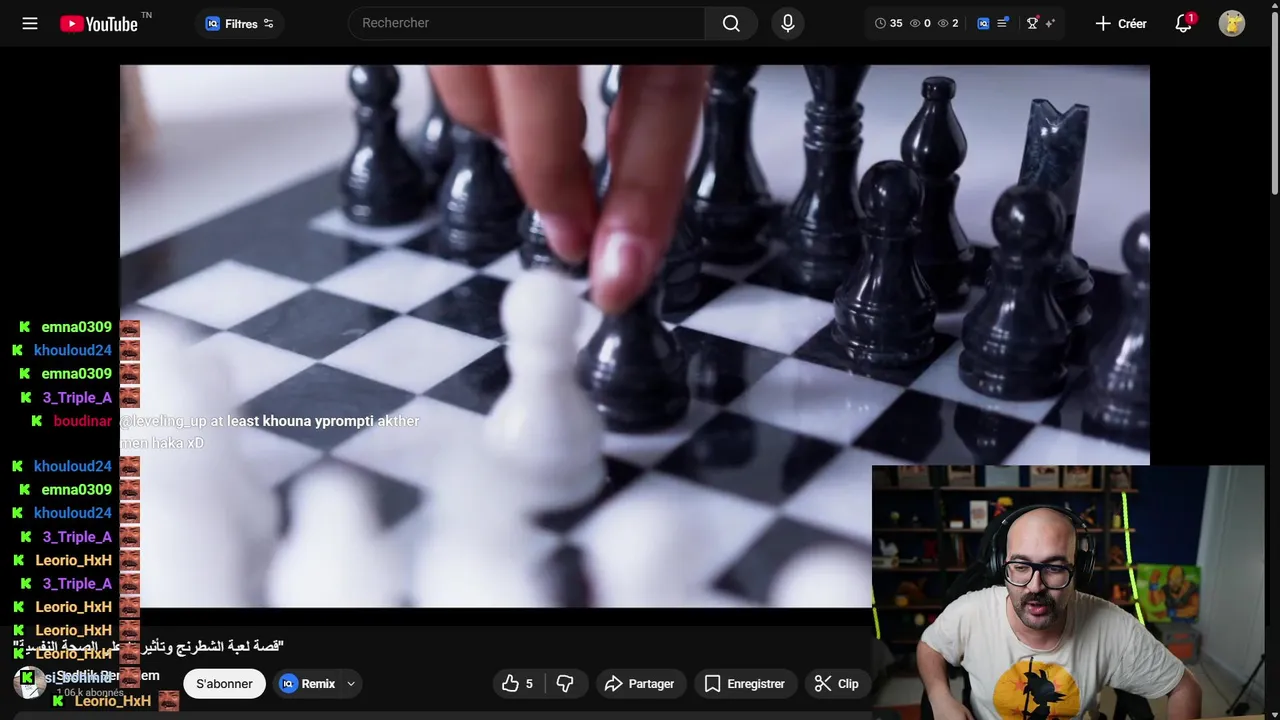
Task: Click the S'abonner subscribe button
Action: pyautogui.click(x=224, y=684)
